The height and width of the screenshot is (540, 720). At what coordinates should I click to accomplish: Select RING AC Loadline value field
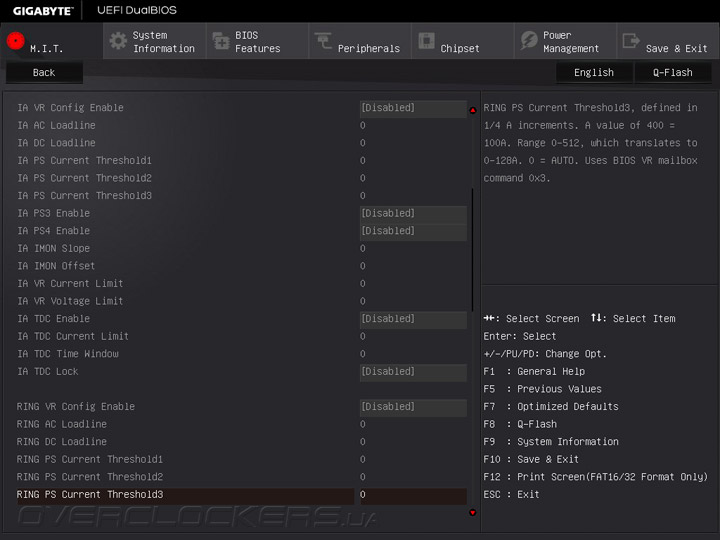363,424
